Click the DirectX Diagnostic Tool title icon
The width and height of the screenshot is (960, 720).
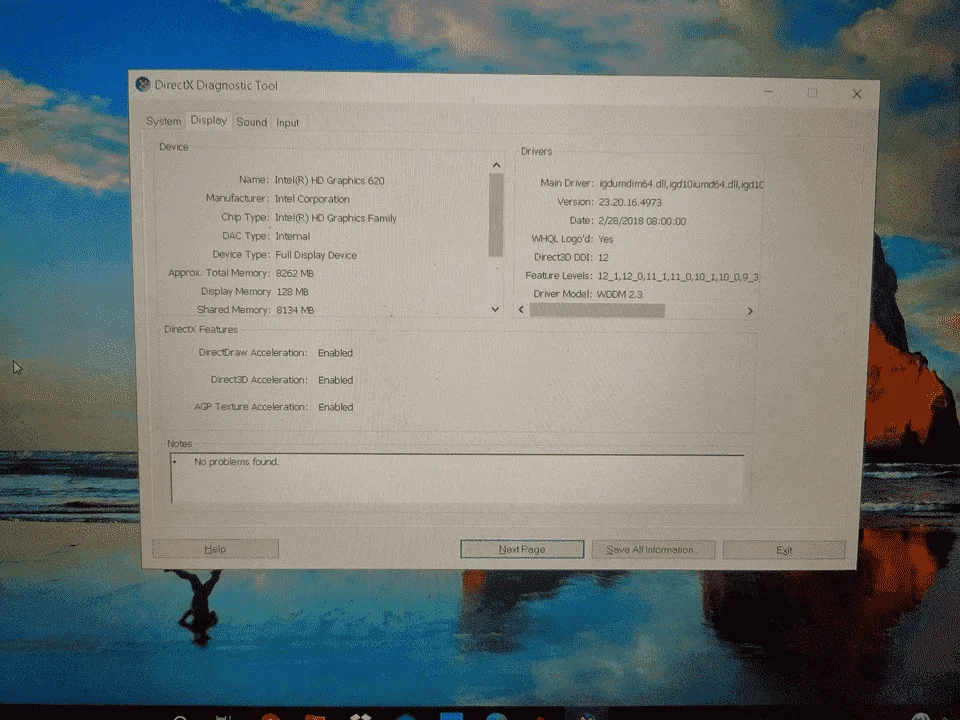pos(143,84)
